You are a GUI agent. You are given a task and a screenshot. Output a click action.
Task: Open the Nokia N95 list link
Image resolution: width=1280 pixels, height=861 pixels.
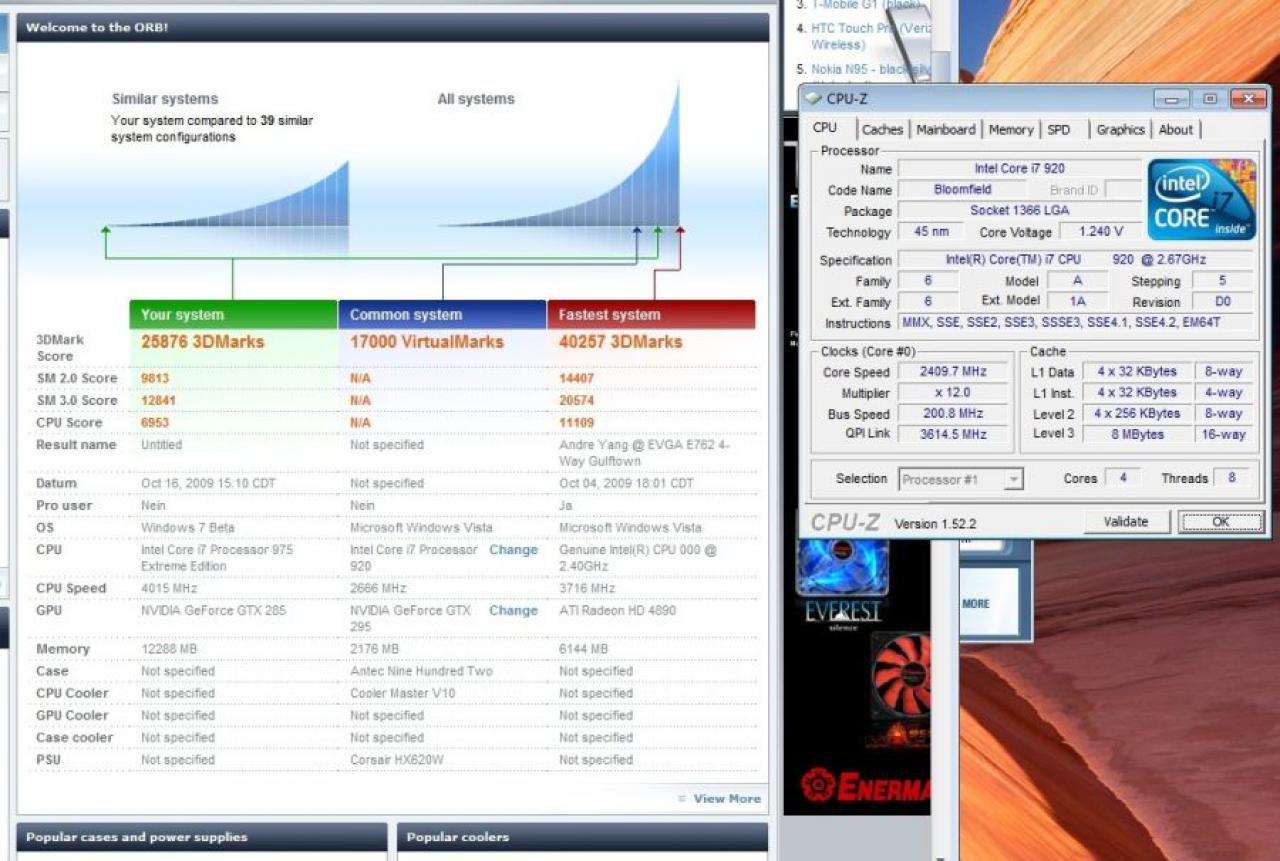[x=869, y=69]
